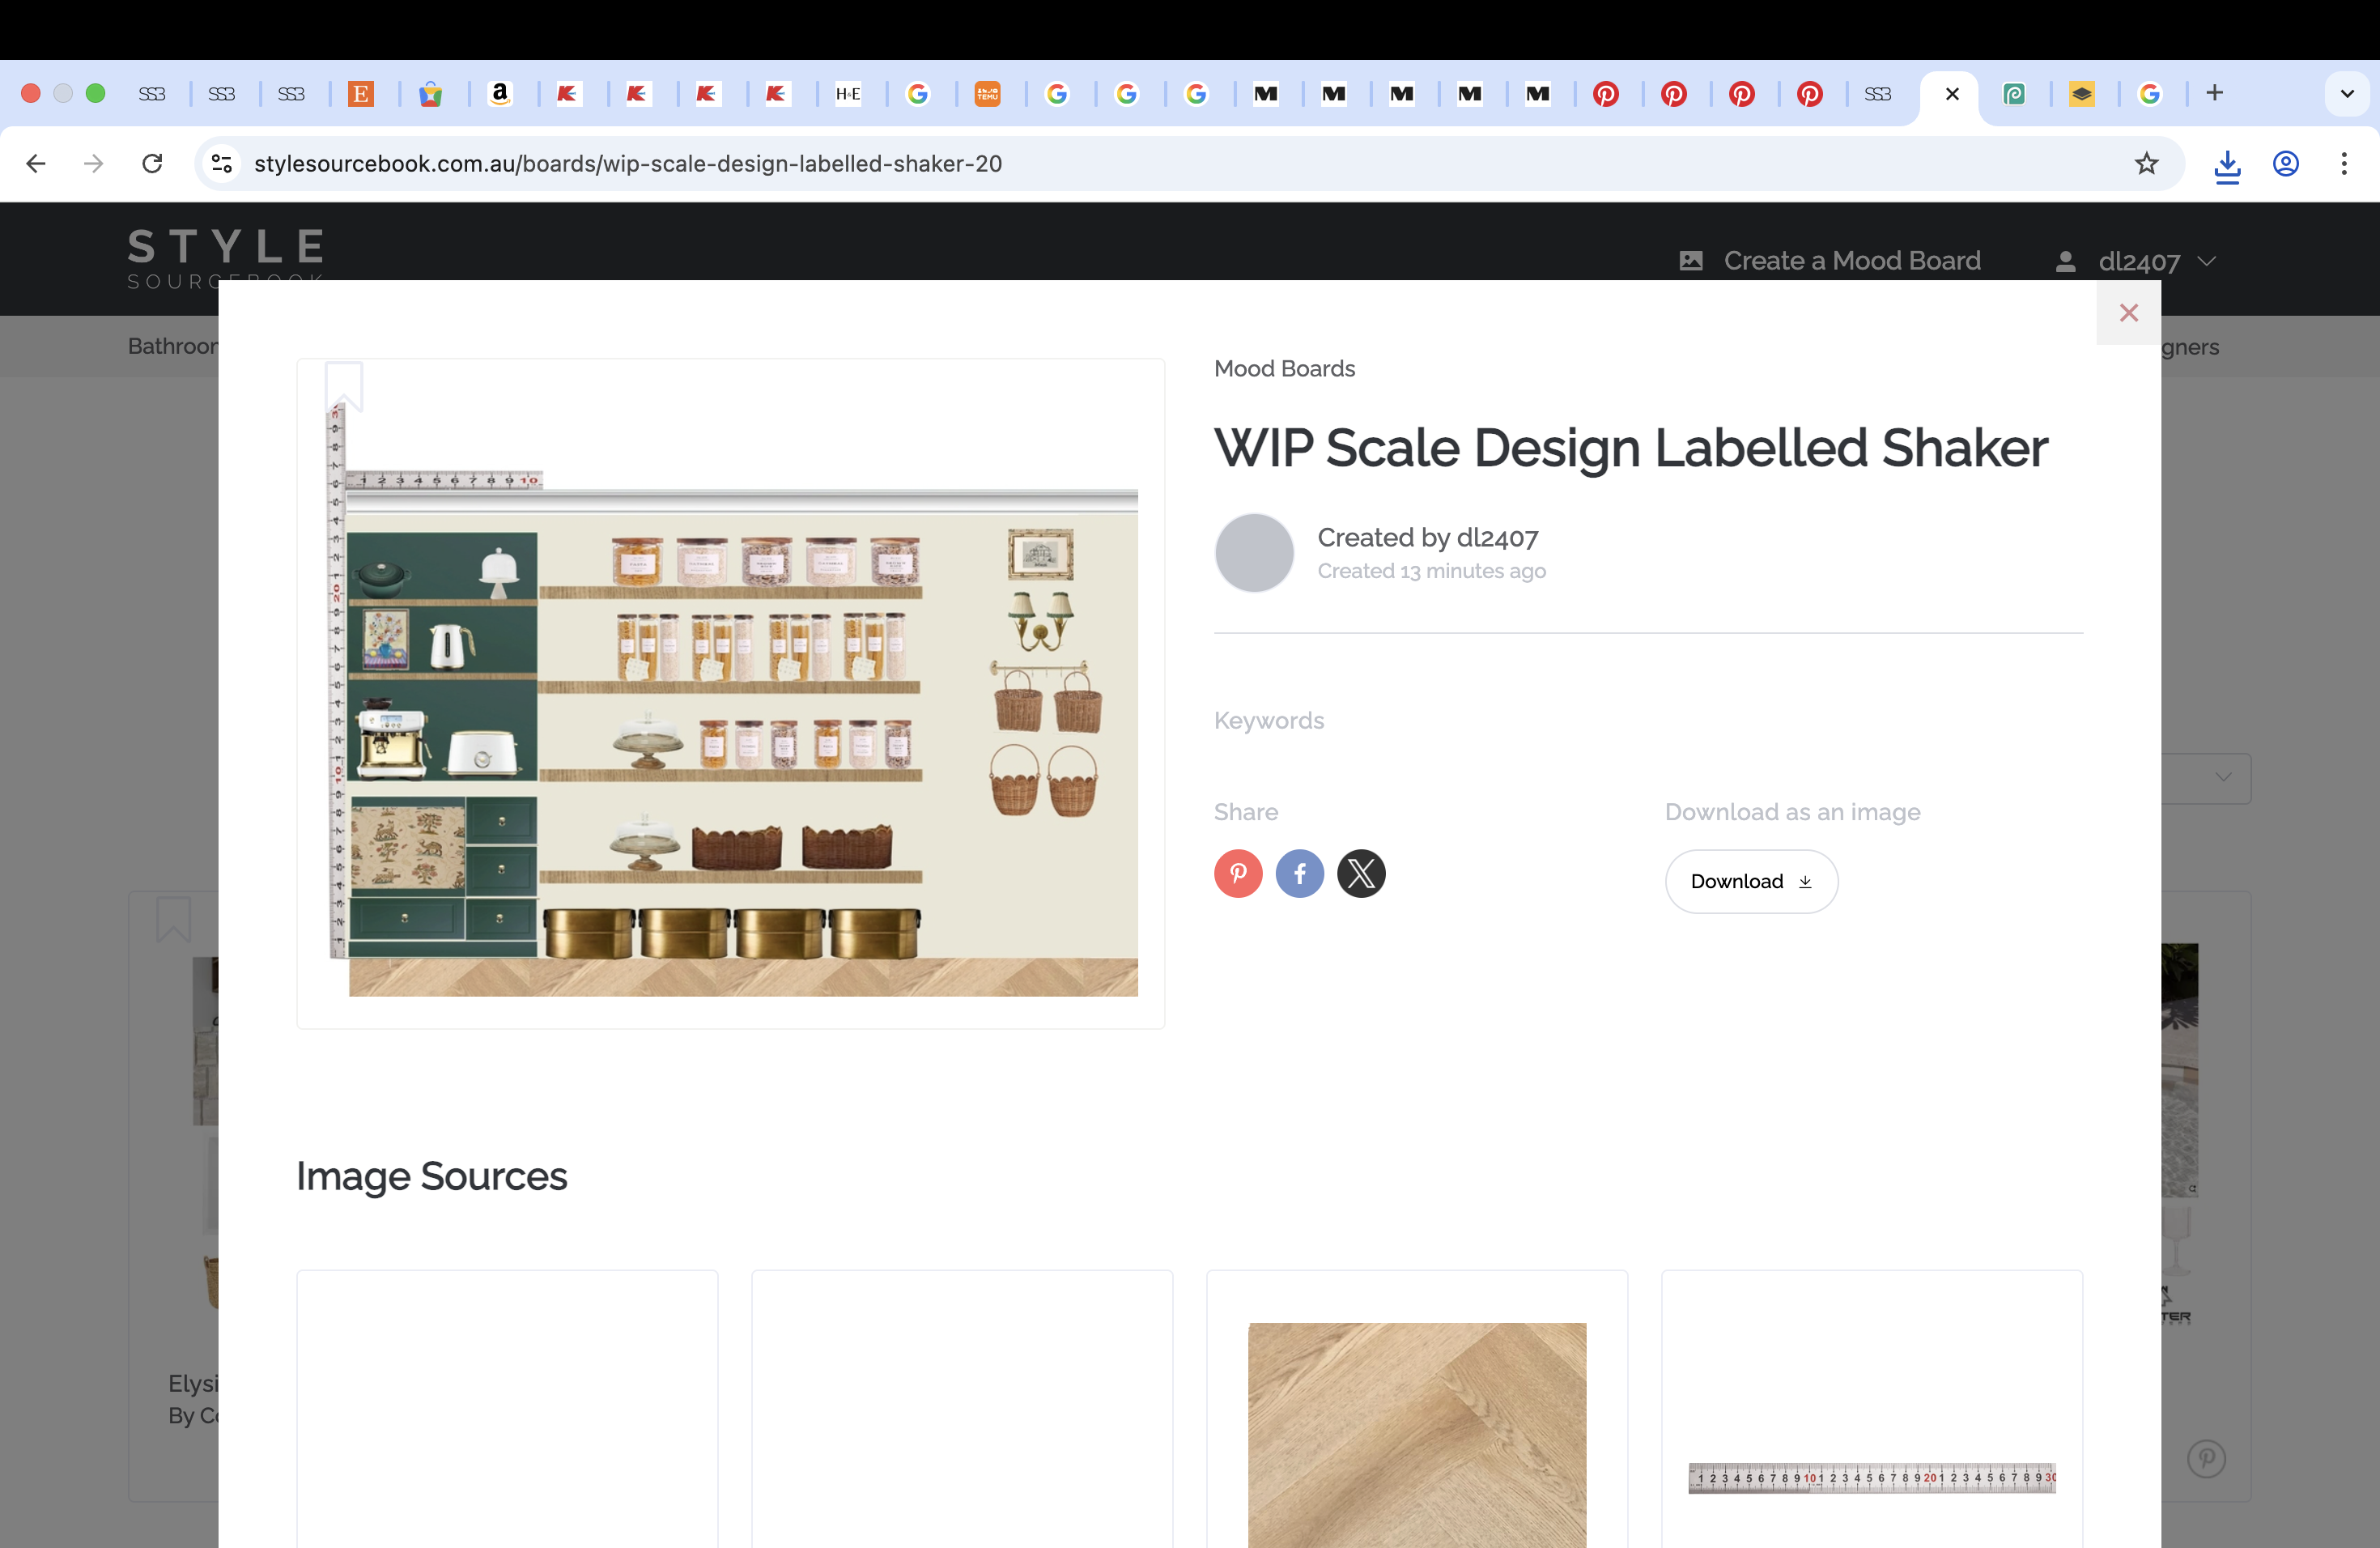Close the mood board modal

pos(2128,313)
